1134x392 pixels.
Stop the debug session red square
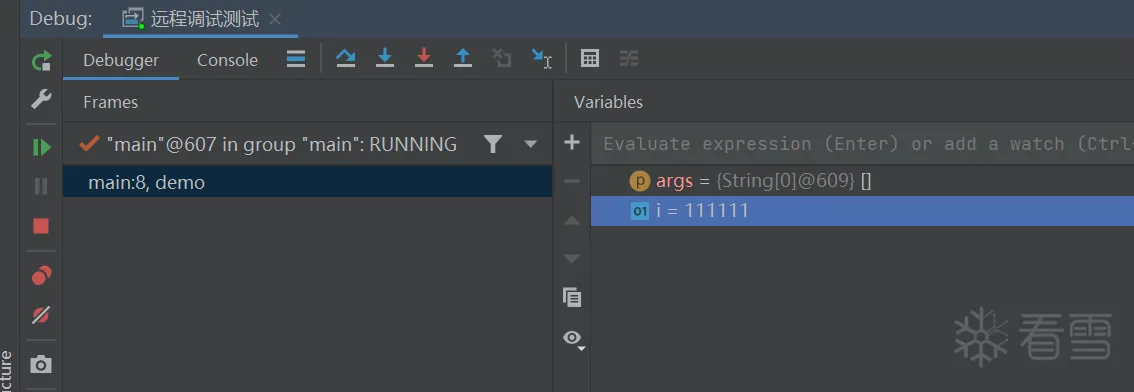coord(41,226)
